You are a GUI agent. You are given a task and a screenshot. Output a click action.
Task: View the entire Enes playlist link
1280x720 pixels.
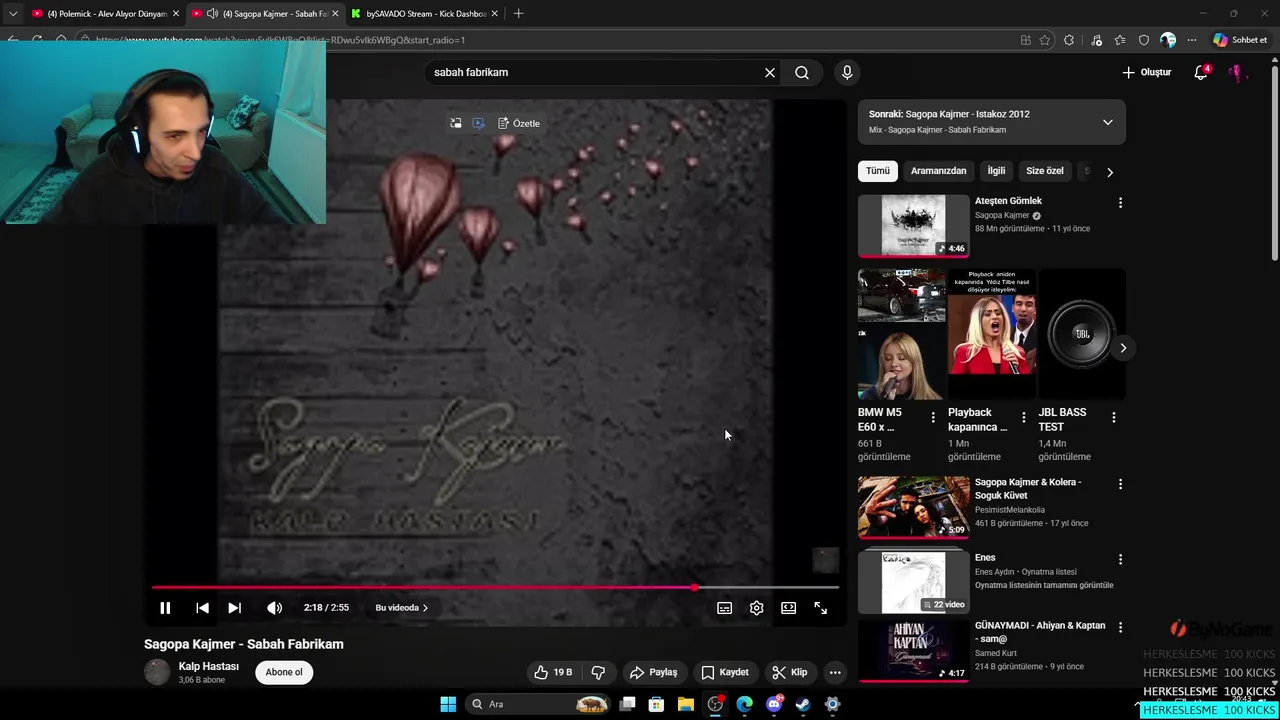pos(1044,585)
